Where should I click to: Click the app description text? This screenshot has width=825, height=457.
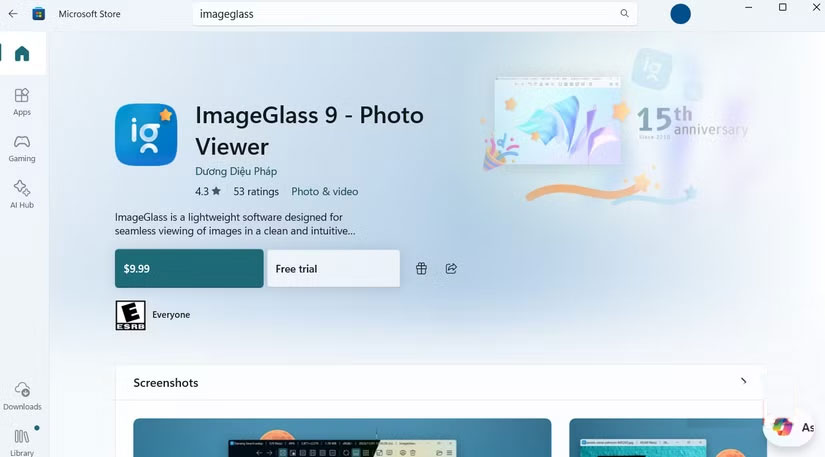pos(235,224)
